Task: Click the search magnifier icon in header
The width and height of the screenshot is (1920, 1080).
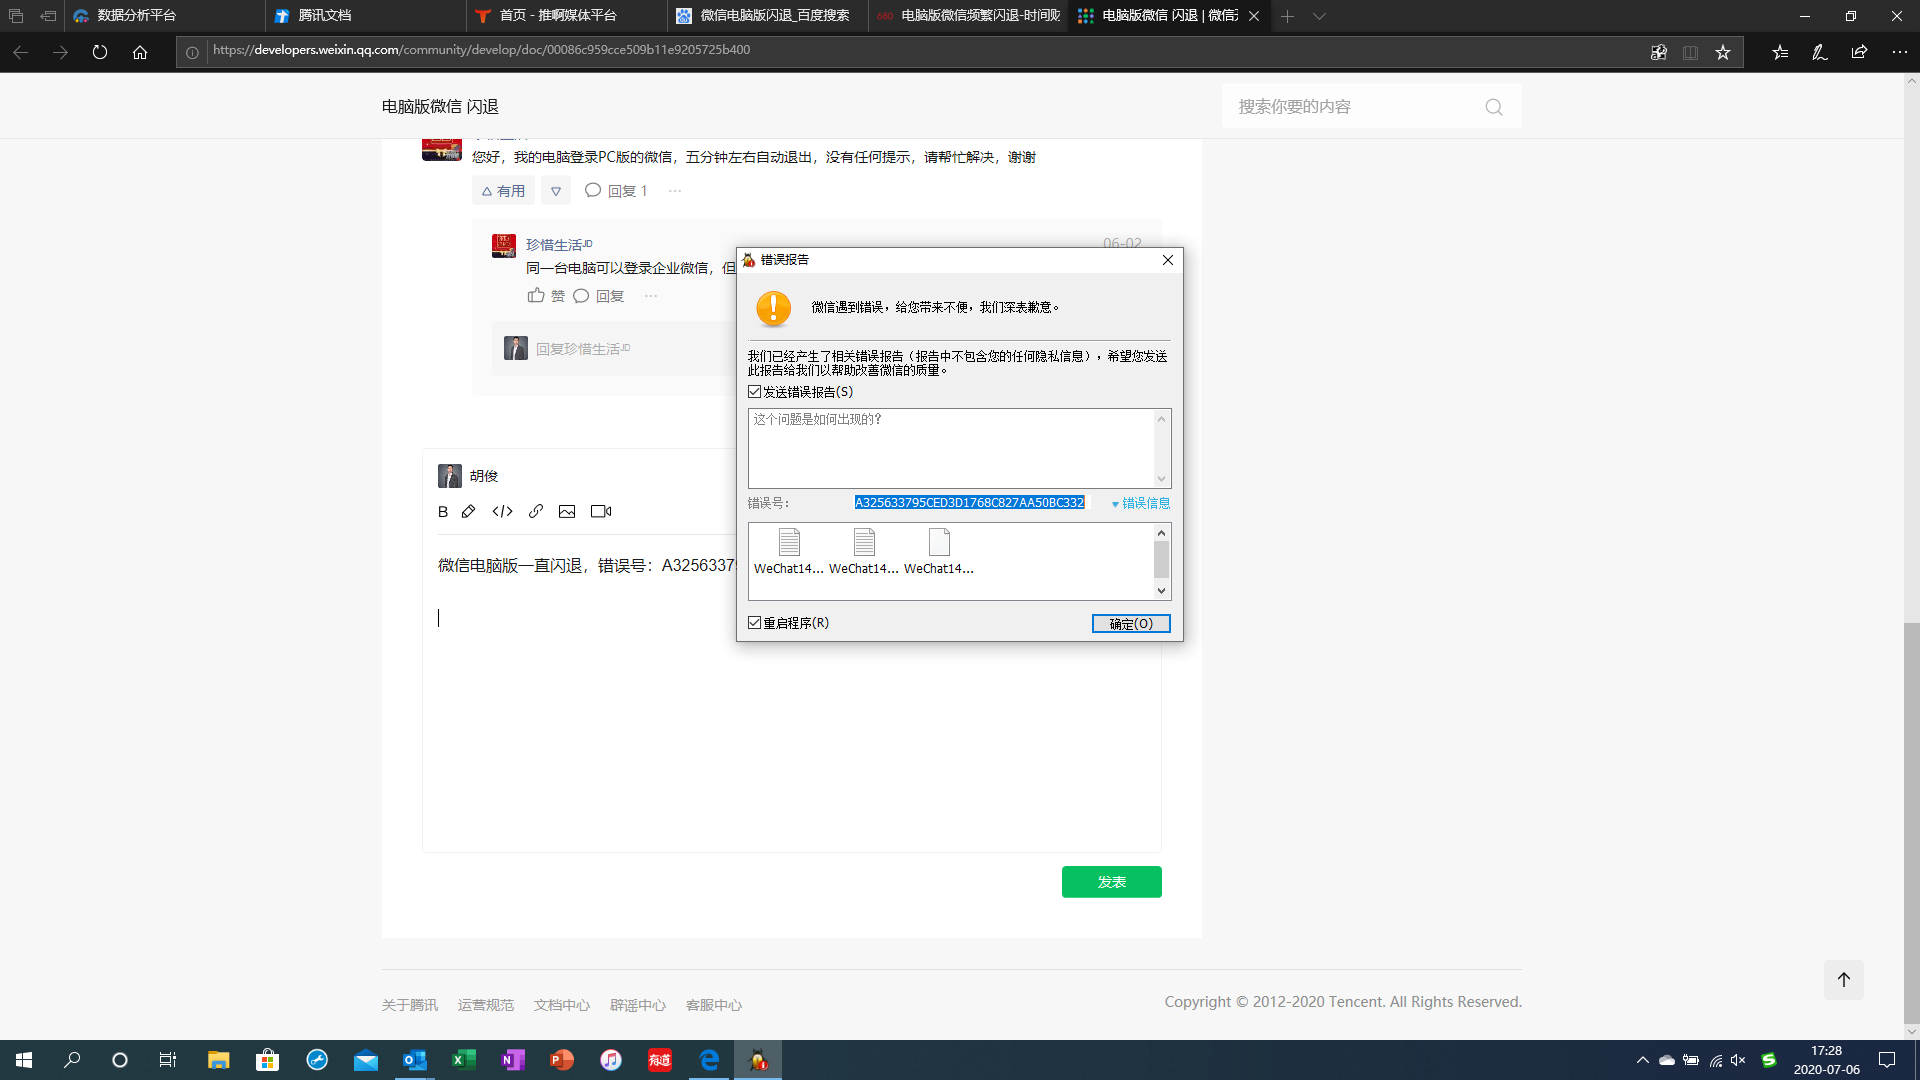Action: [x=1494, y=107]
